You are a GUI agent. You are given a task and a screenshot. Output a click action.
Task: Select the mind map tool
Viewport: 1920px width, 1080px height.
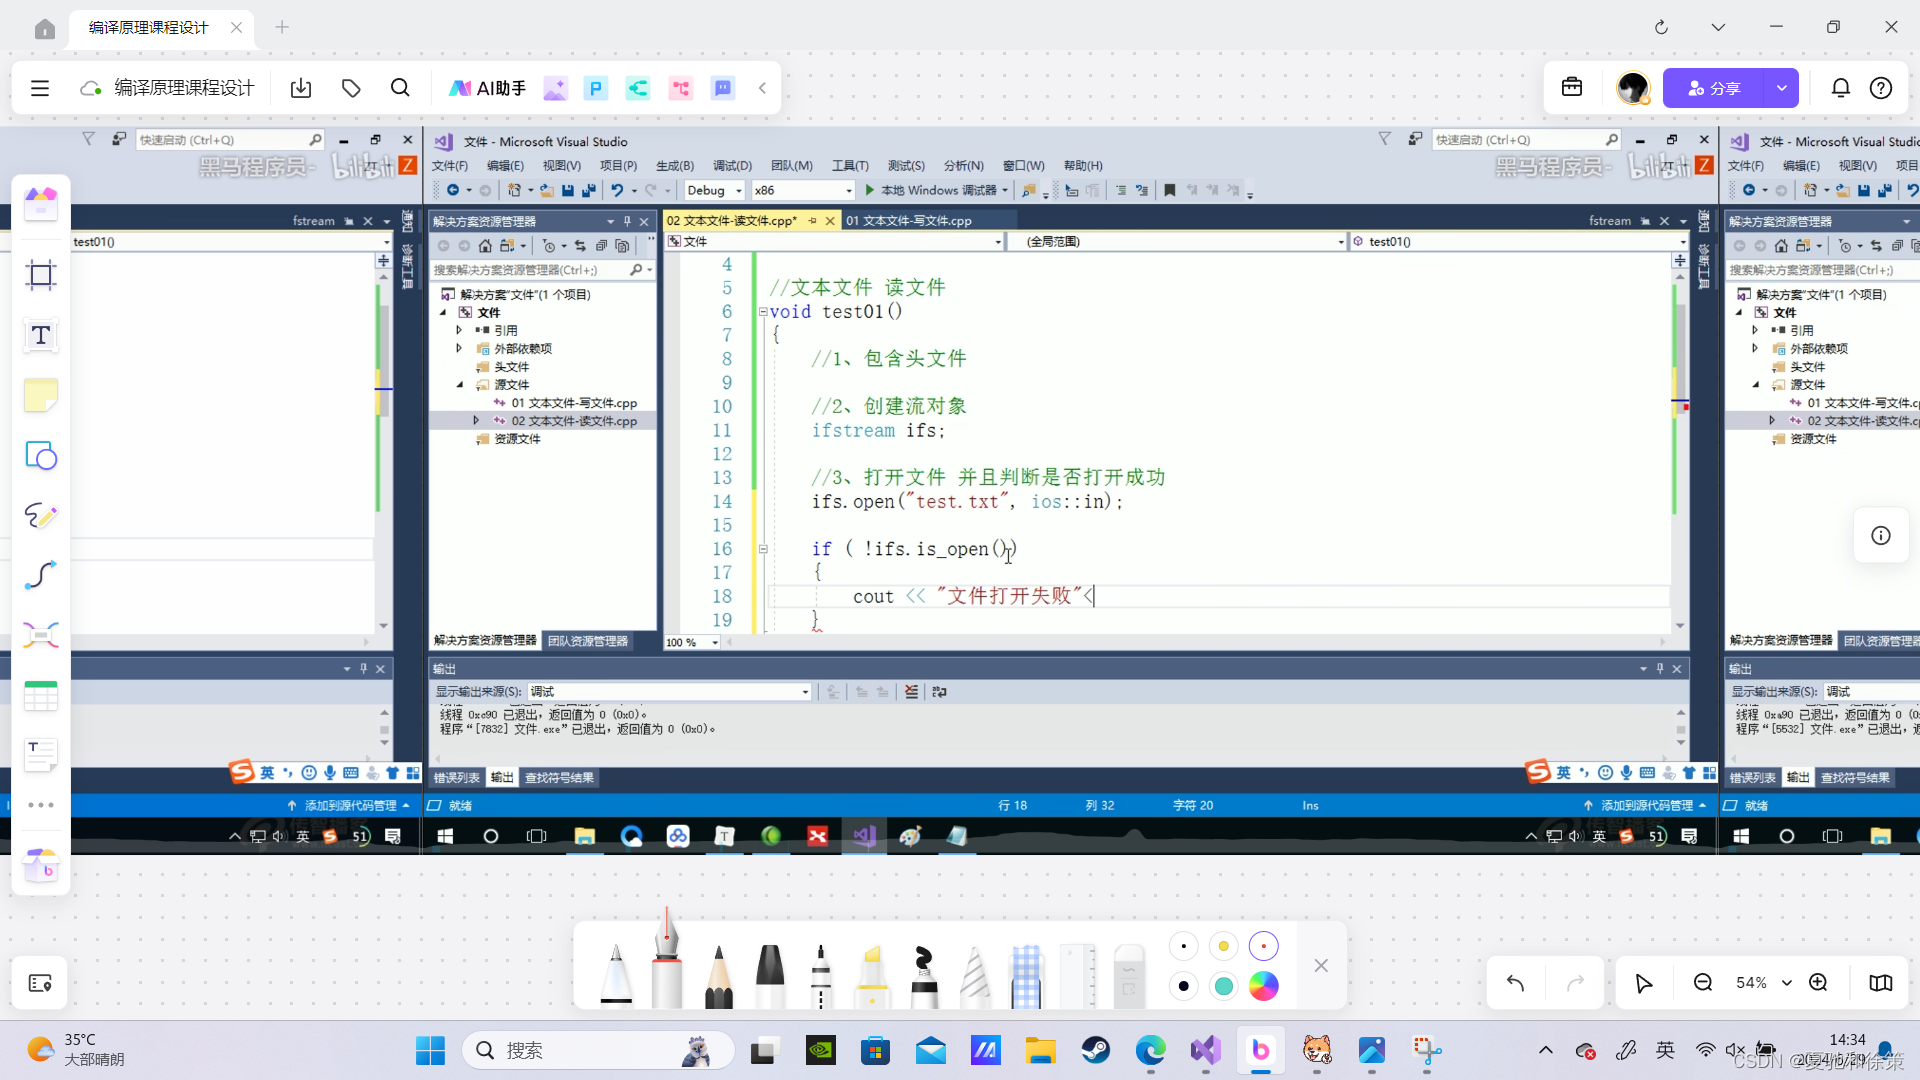point(41,635)
